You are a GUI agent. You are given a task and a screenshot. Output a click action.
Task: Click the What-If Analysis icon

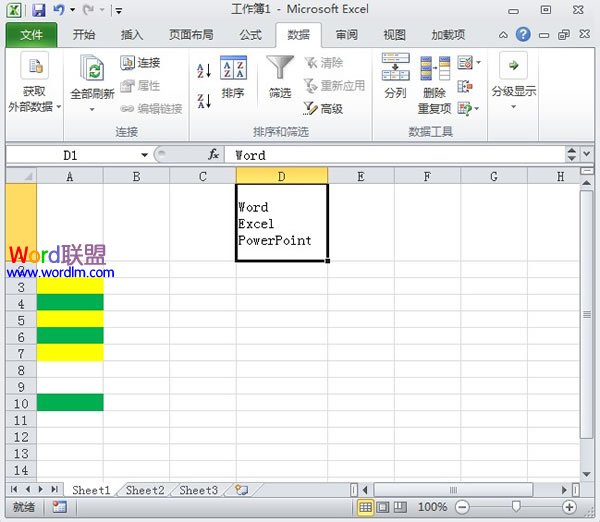tap(465, 109)
